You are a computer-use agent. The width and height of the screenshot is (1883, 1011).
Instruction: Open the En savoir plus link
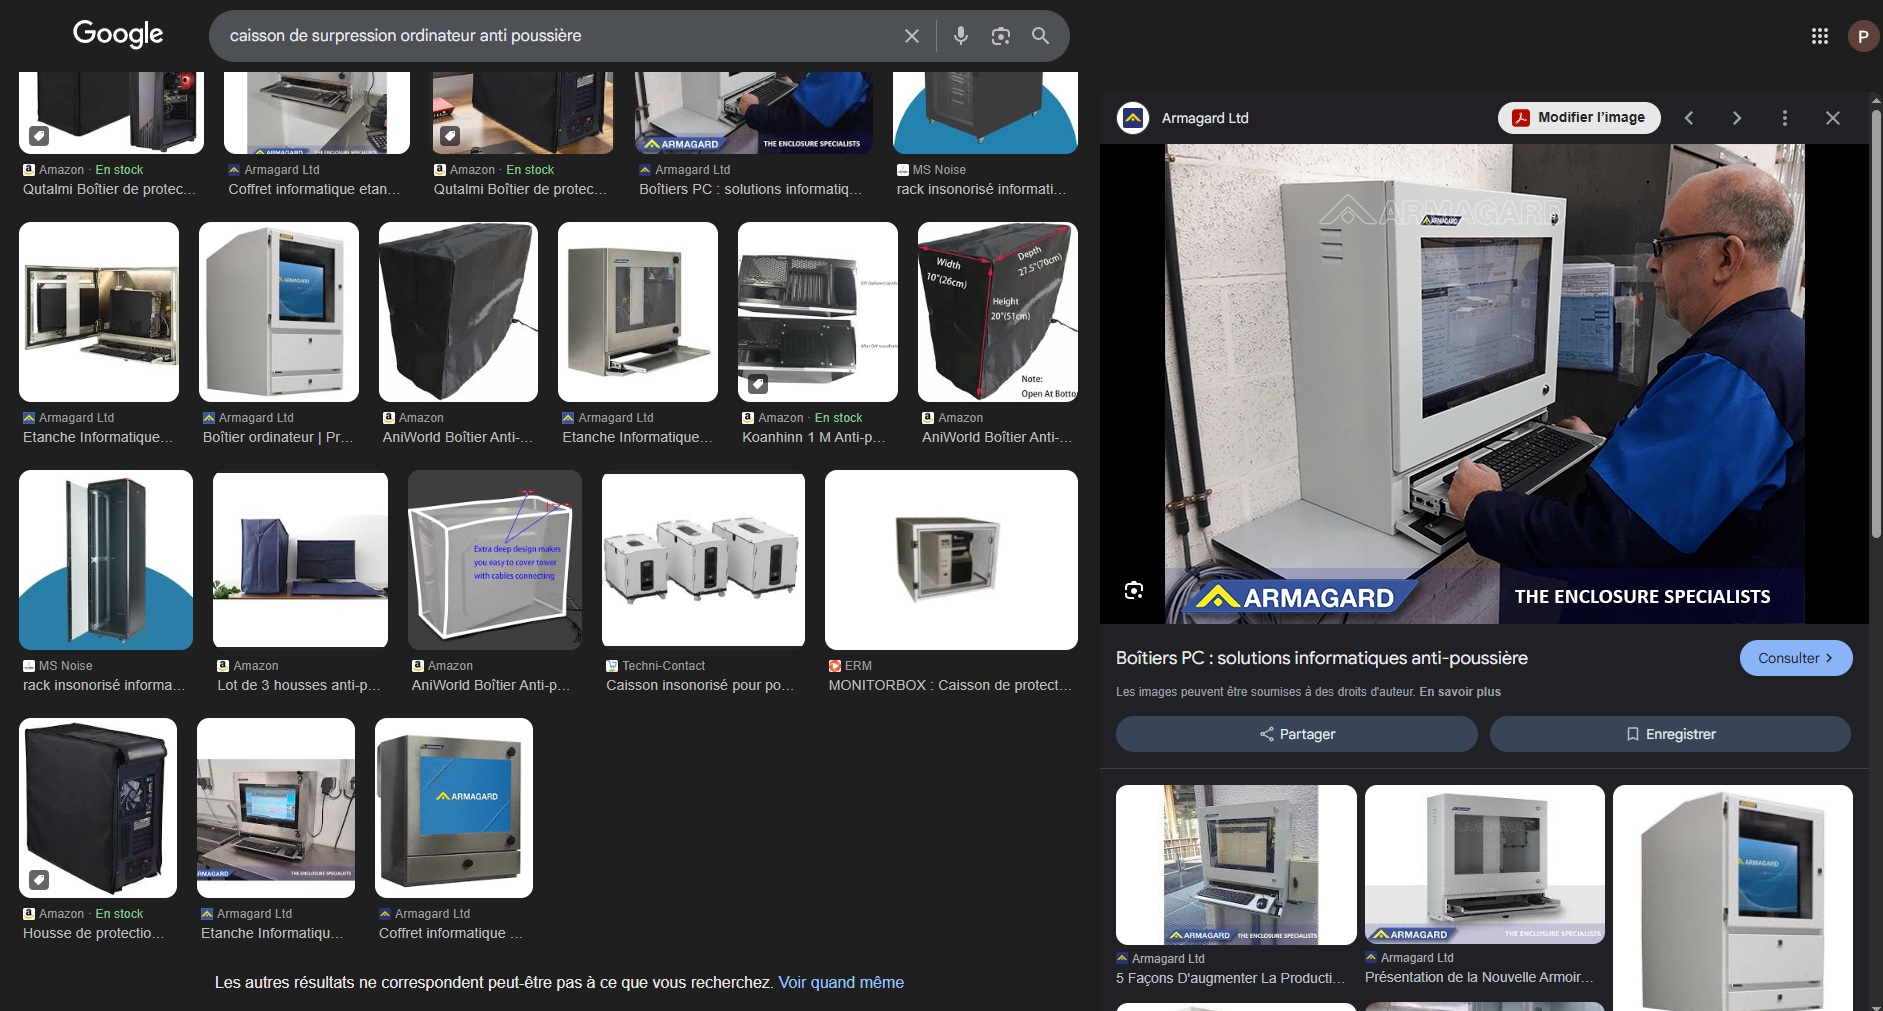click(x=1459, y=692)
